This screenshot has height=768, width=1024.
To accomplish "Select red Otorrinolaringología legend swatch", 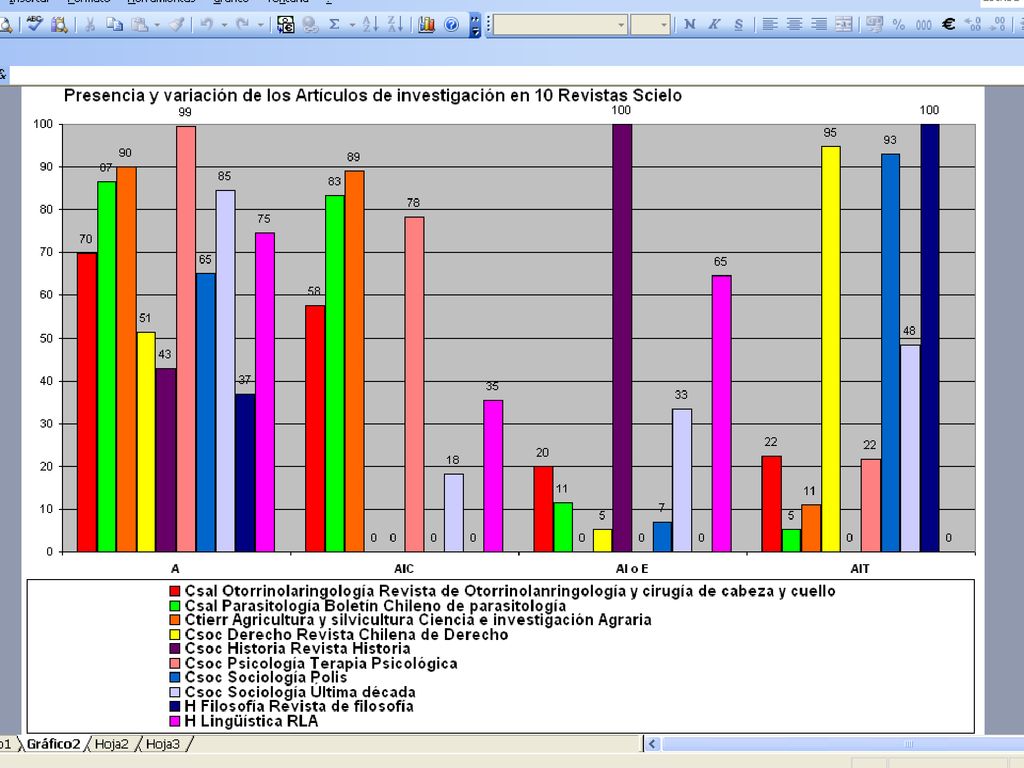I will tap(174, 591).
